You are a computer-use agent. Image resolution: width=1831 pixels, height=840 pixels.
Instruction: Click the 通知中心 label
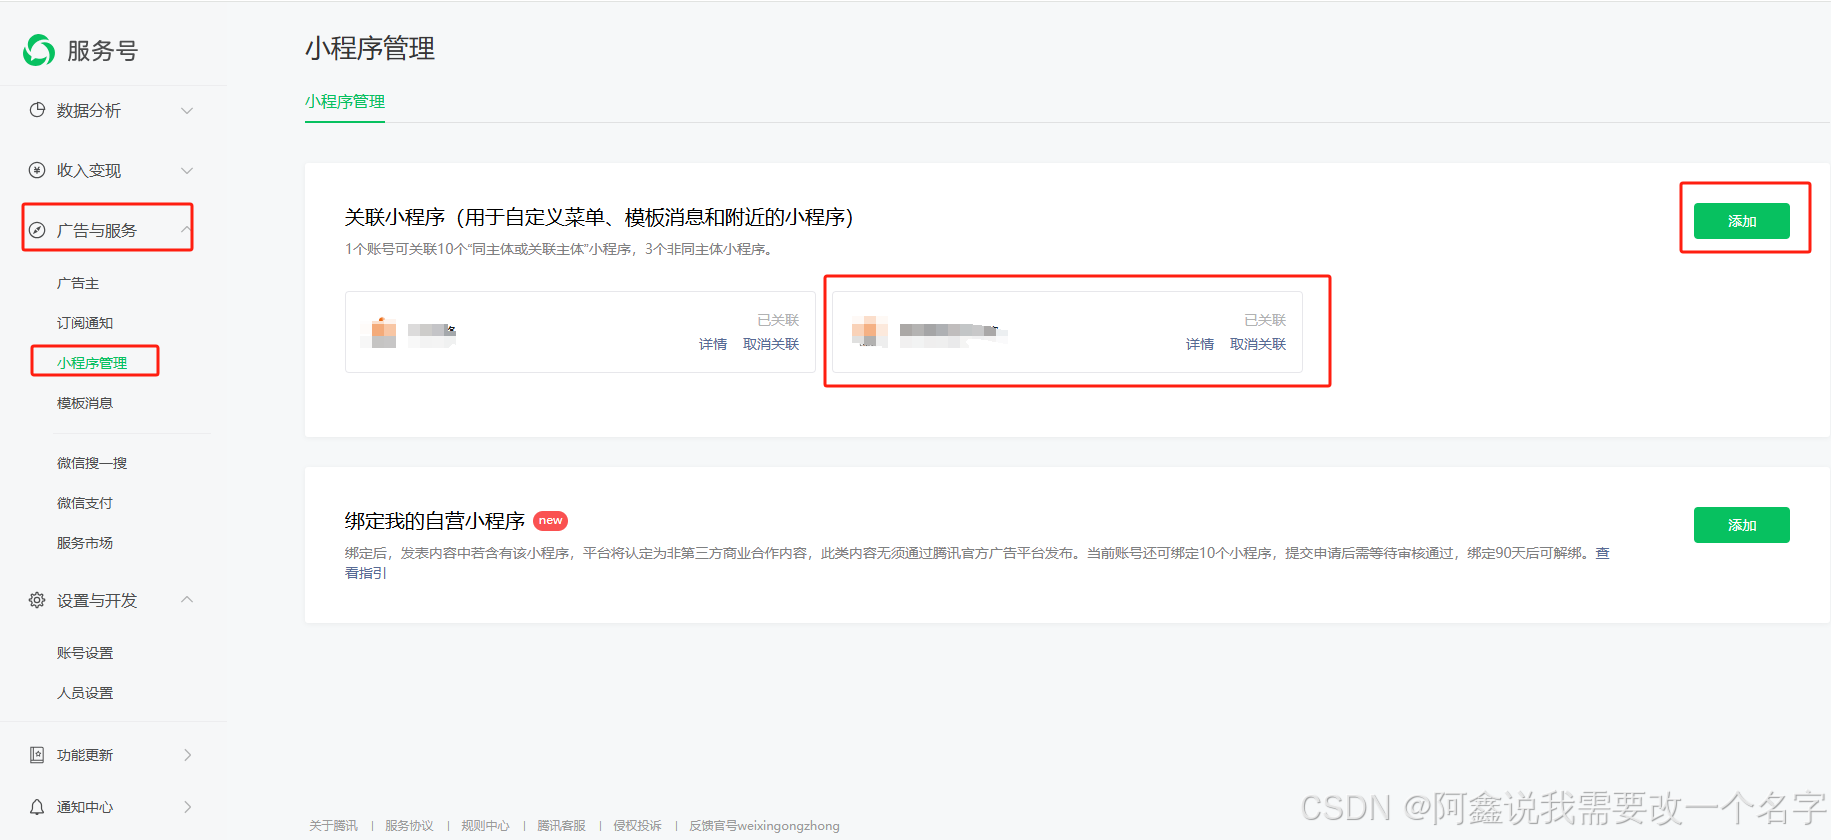85,807
